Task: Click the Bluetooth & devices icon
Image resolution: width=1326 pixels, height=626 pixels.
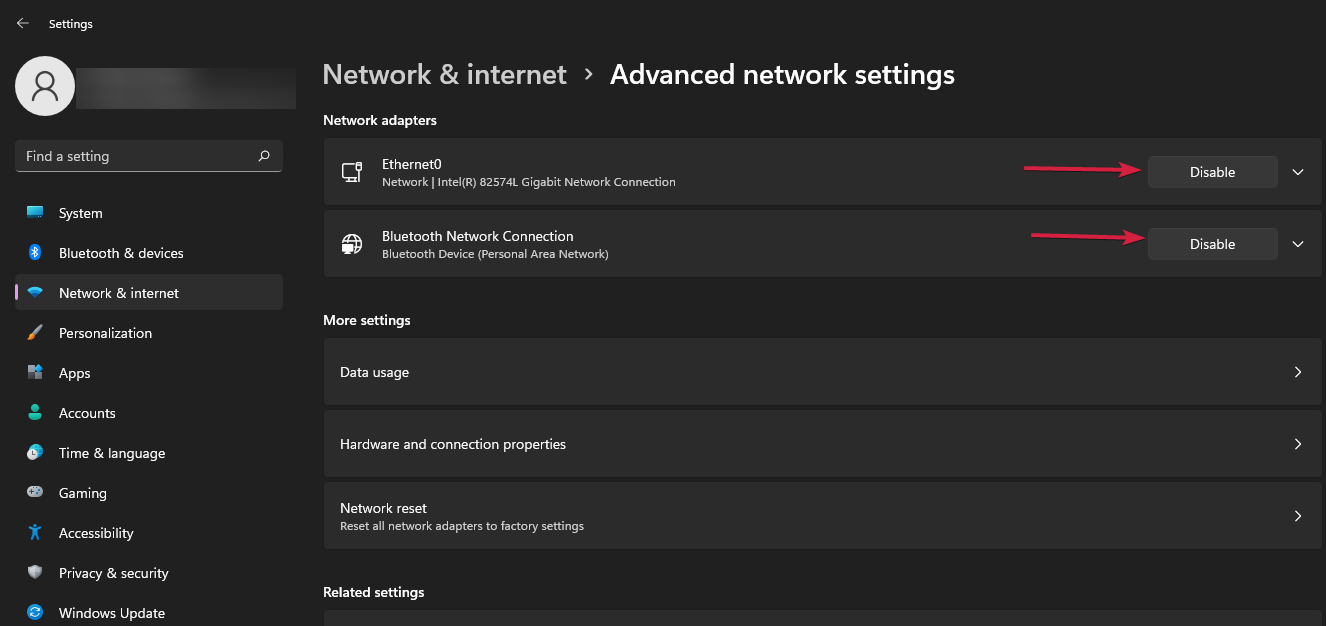Action: coord(35,253)
